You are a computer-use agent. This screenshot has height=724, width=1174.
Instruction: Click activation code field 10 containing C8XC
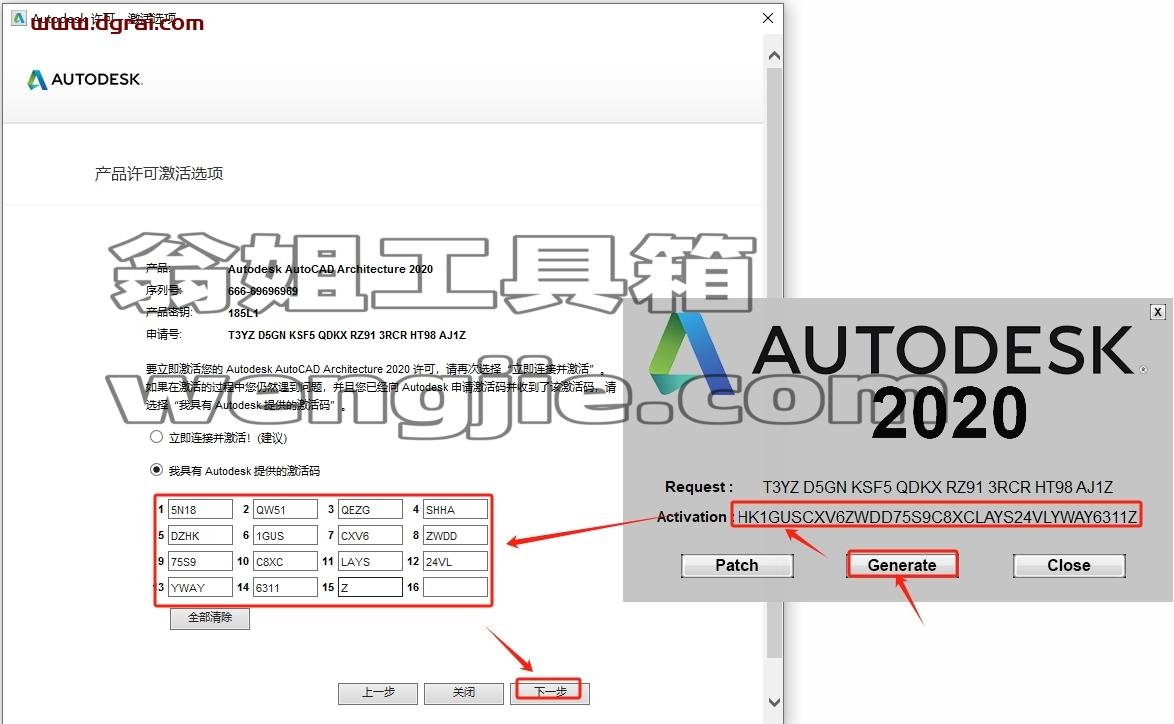(x=285, y=562)
